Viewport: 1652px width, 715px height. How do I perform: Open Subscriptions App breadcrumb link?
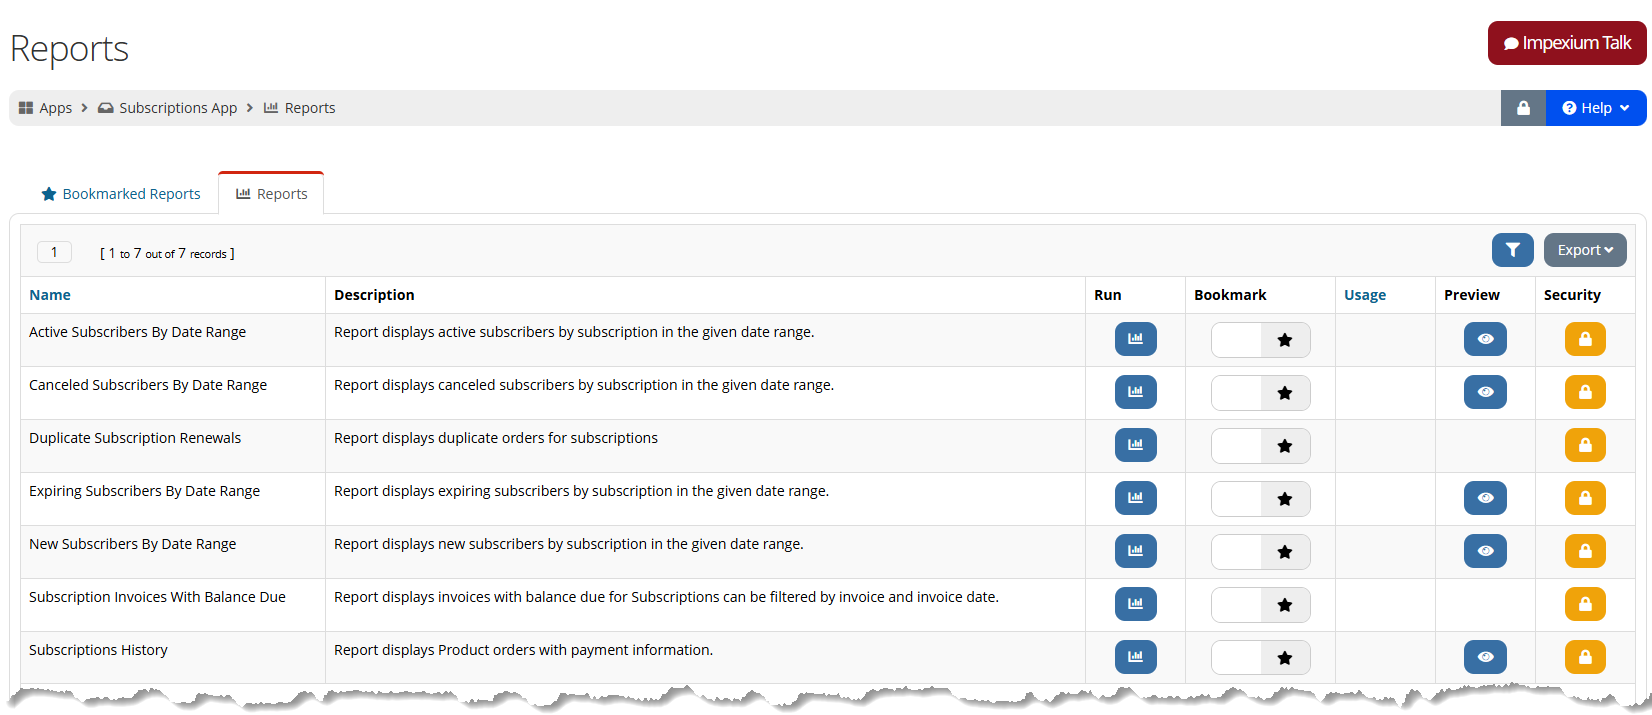pos(167,108)
